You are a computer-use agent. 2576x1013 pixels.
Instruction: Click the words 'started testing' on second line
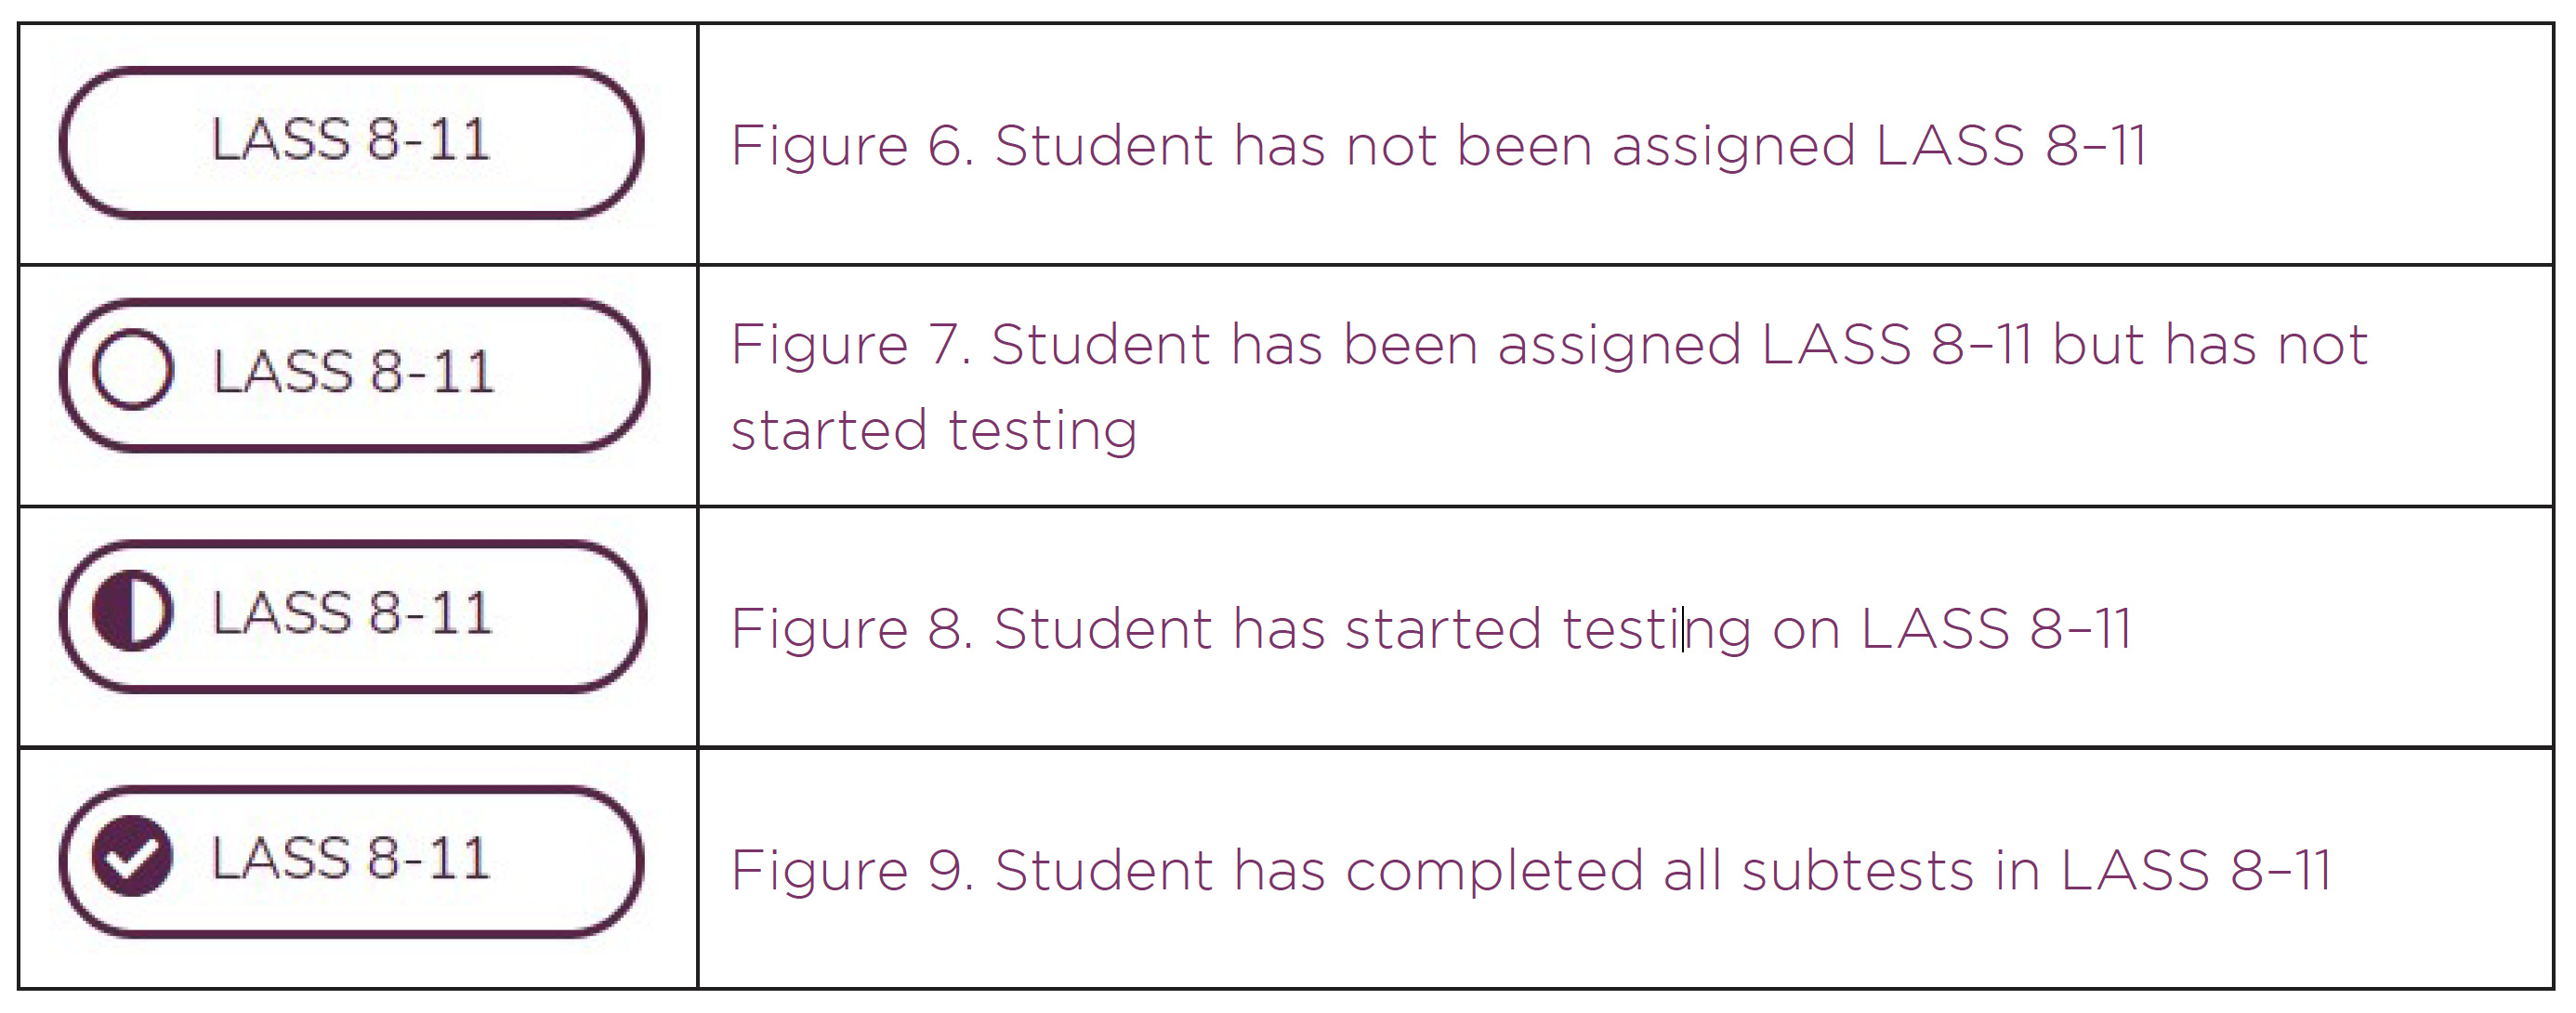[x=934, y=431]
